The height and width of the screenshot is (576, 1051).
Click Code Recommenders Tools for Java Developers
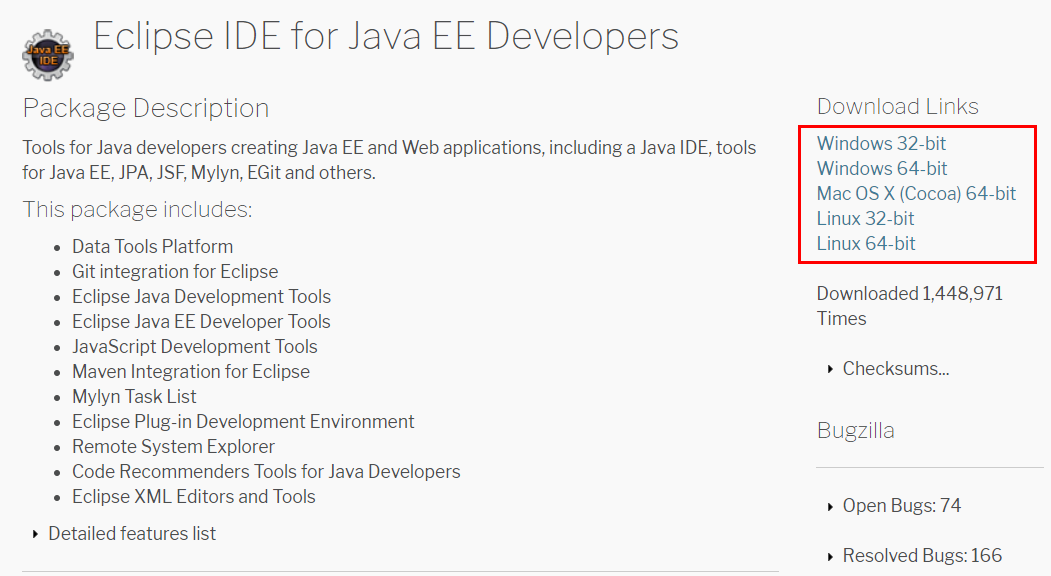[x=266, y=472]
